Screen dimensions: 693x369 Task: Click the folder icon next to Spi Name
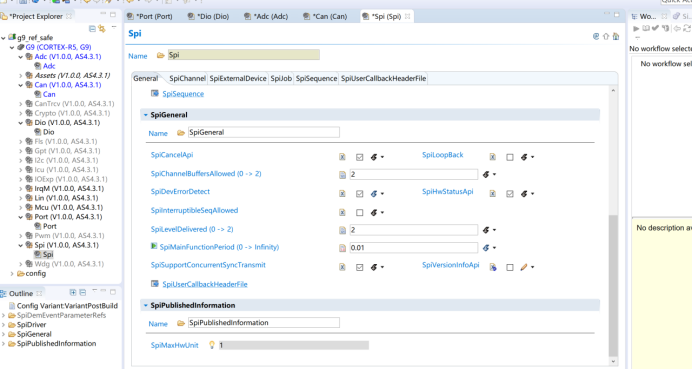point(161,55)
